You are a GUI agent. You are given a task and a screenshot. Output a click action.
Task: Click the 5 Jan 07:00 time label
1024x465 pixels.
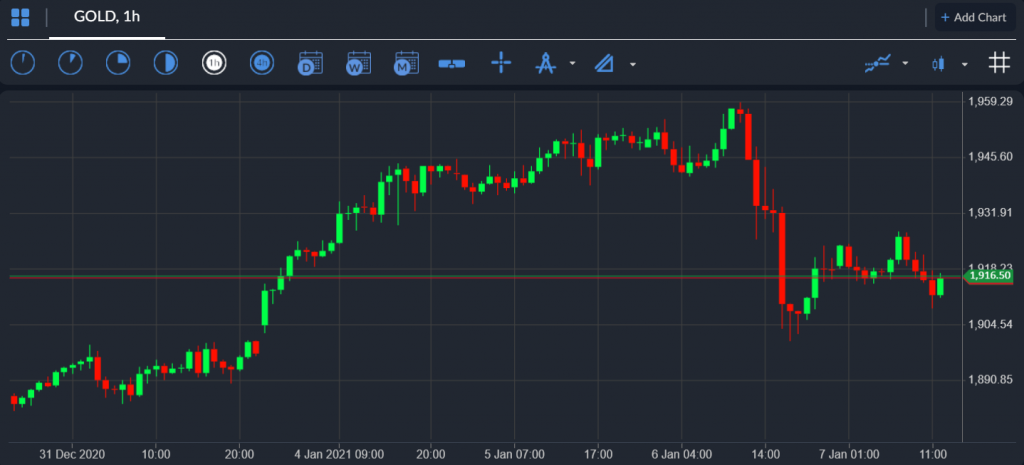(x=515, y=453)
